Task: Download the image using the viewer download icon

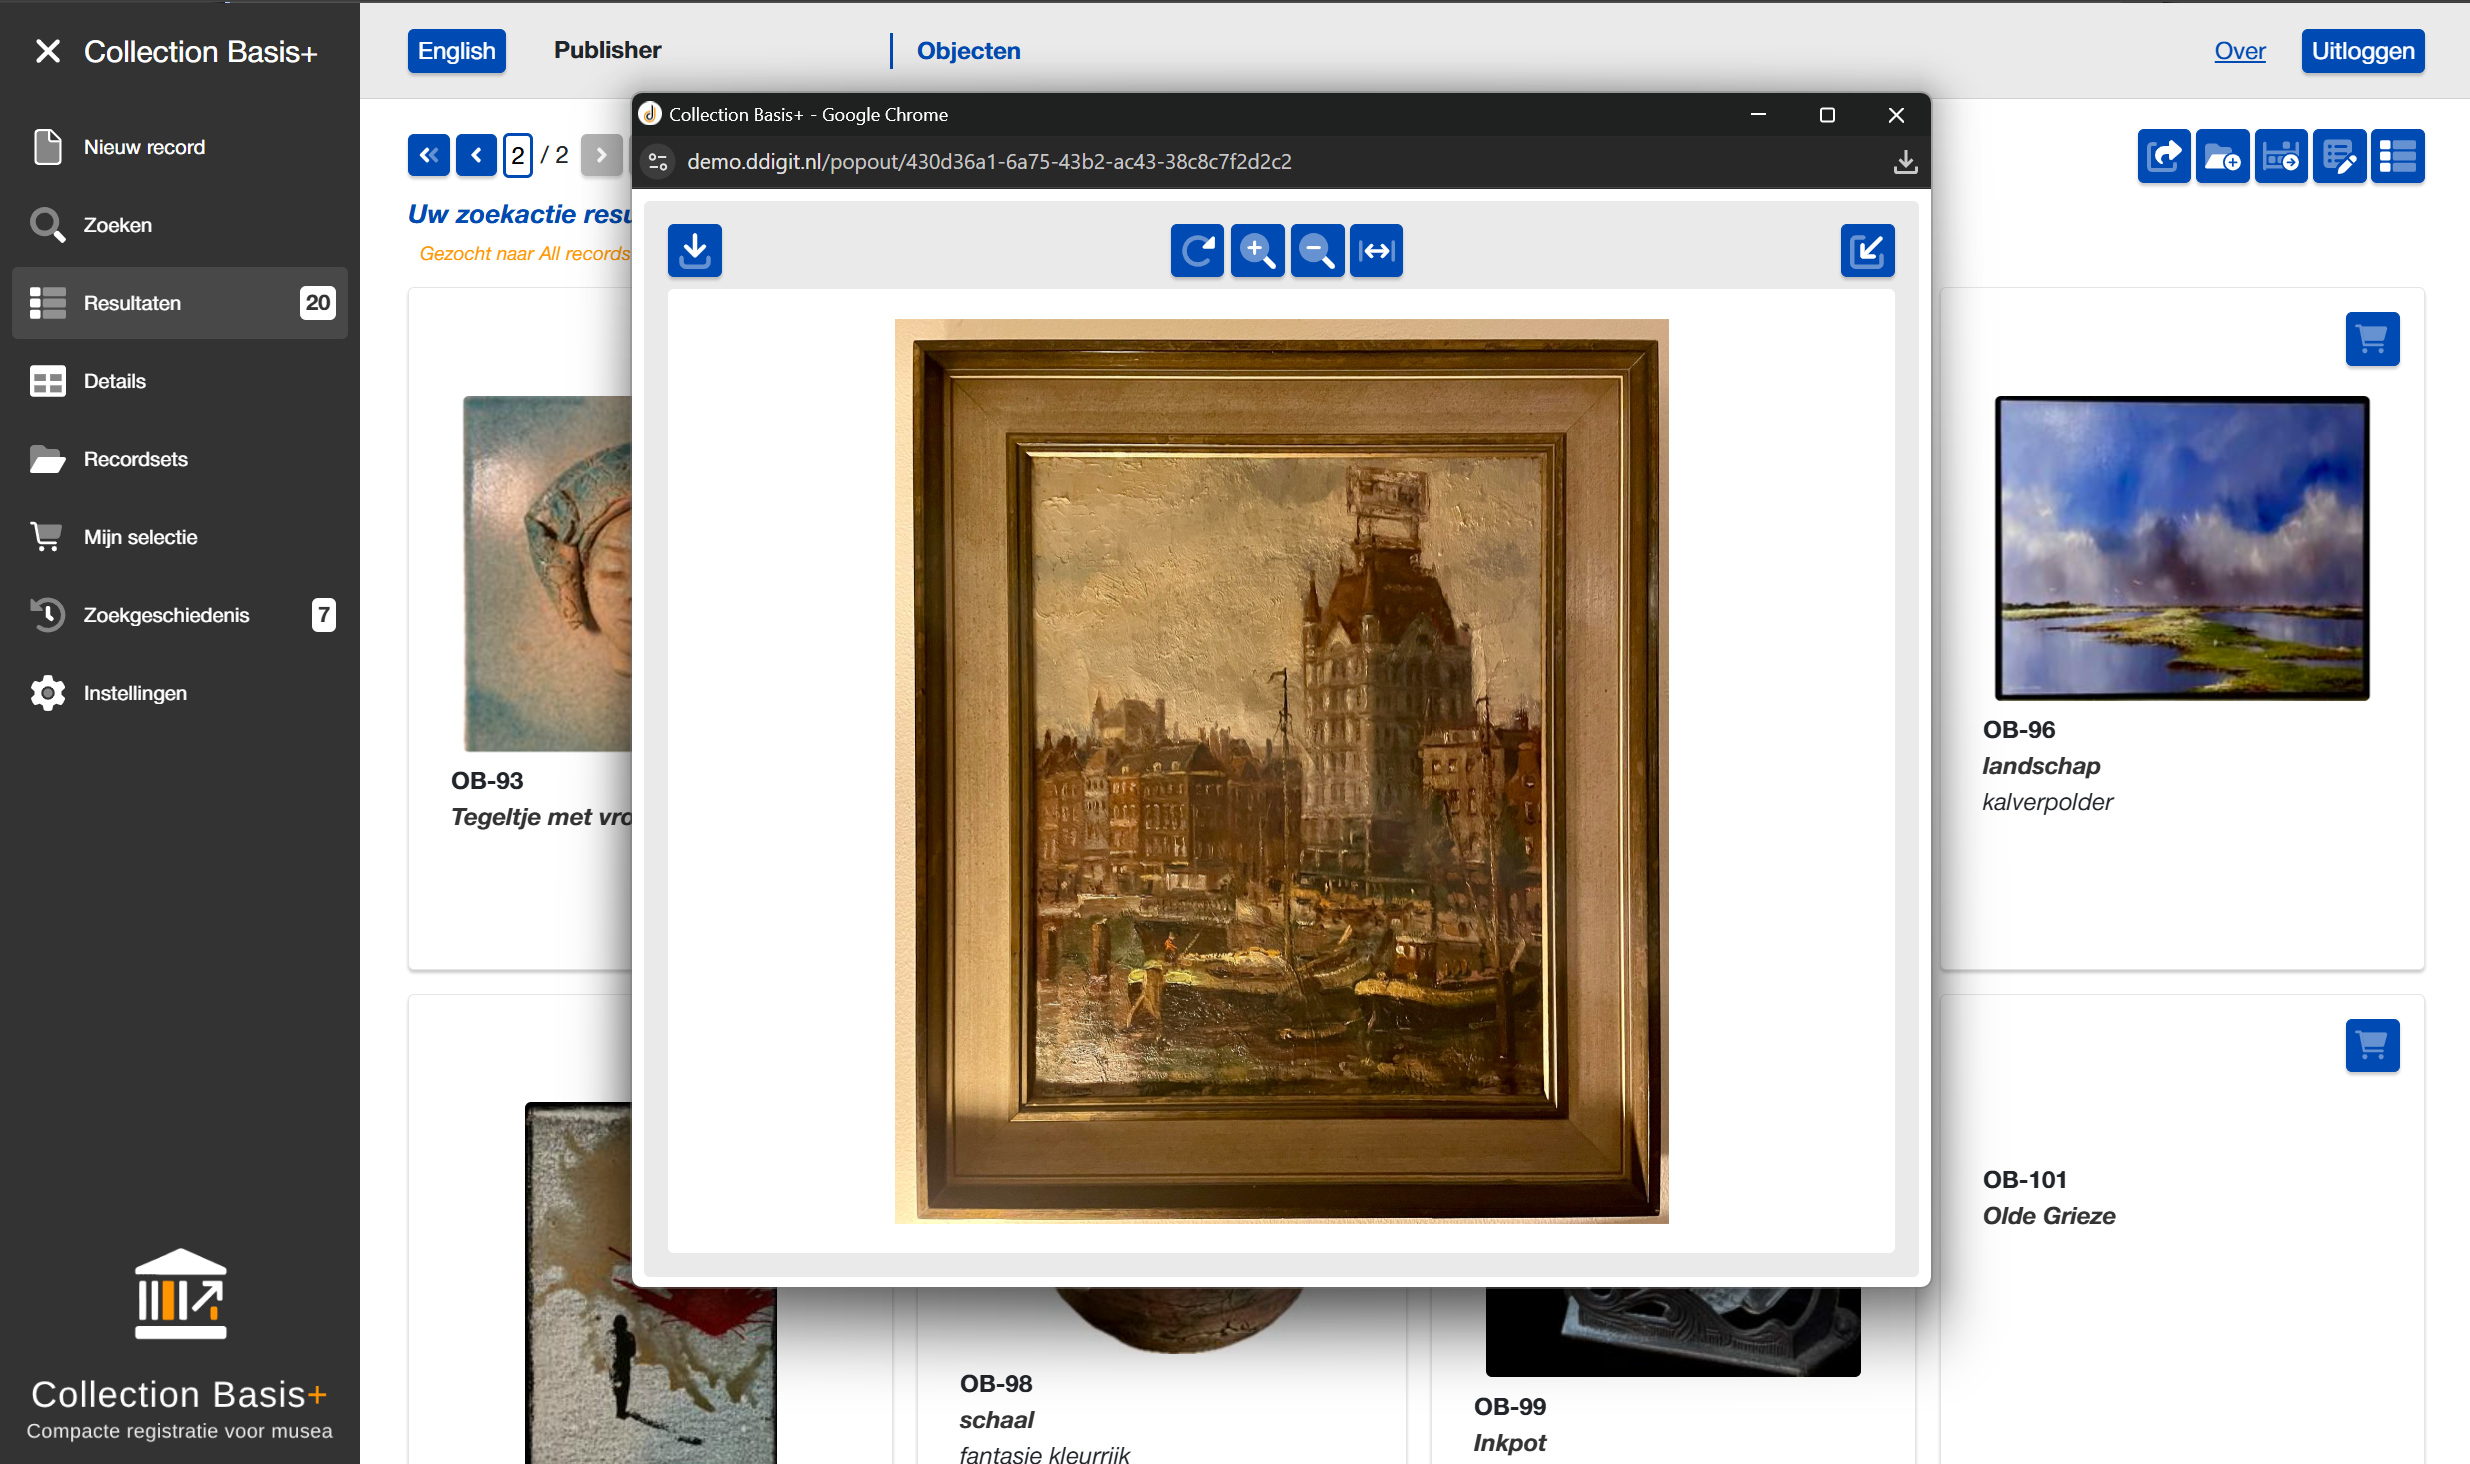Action: tap(694, 250)
